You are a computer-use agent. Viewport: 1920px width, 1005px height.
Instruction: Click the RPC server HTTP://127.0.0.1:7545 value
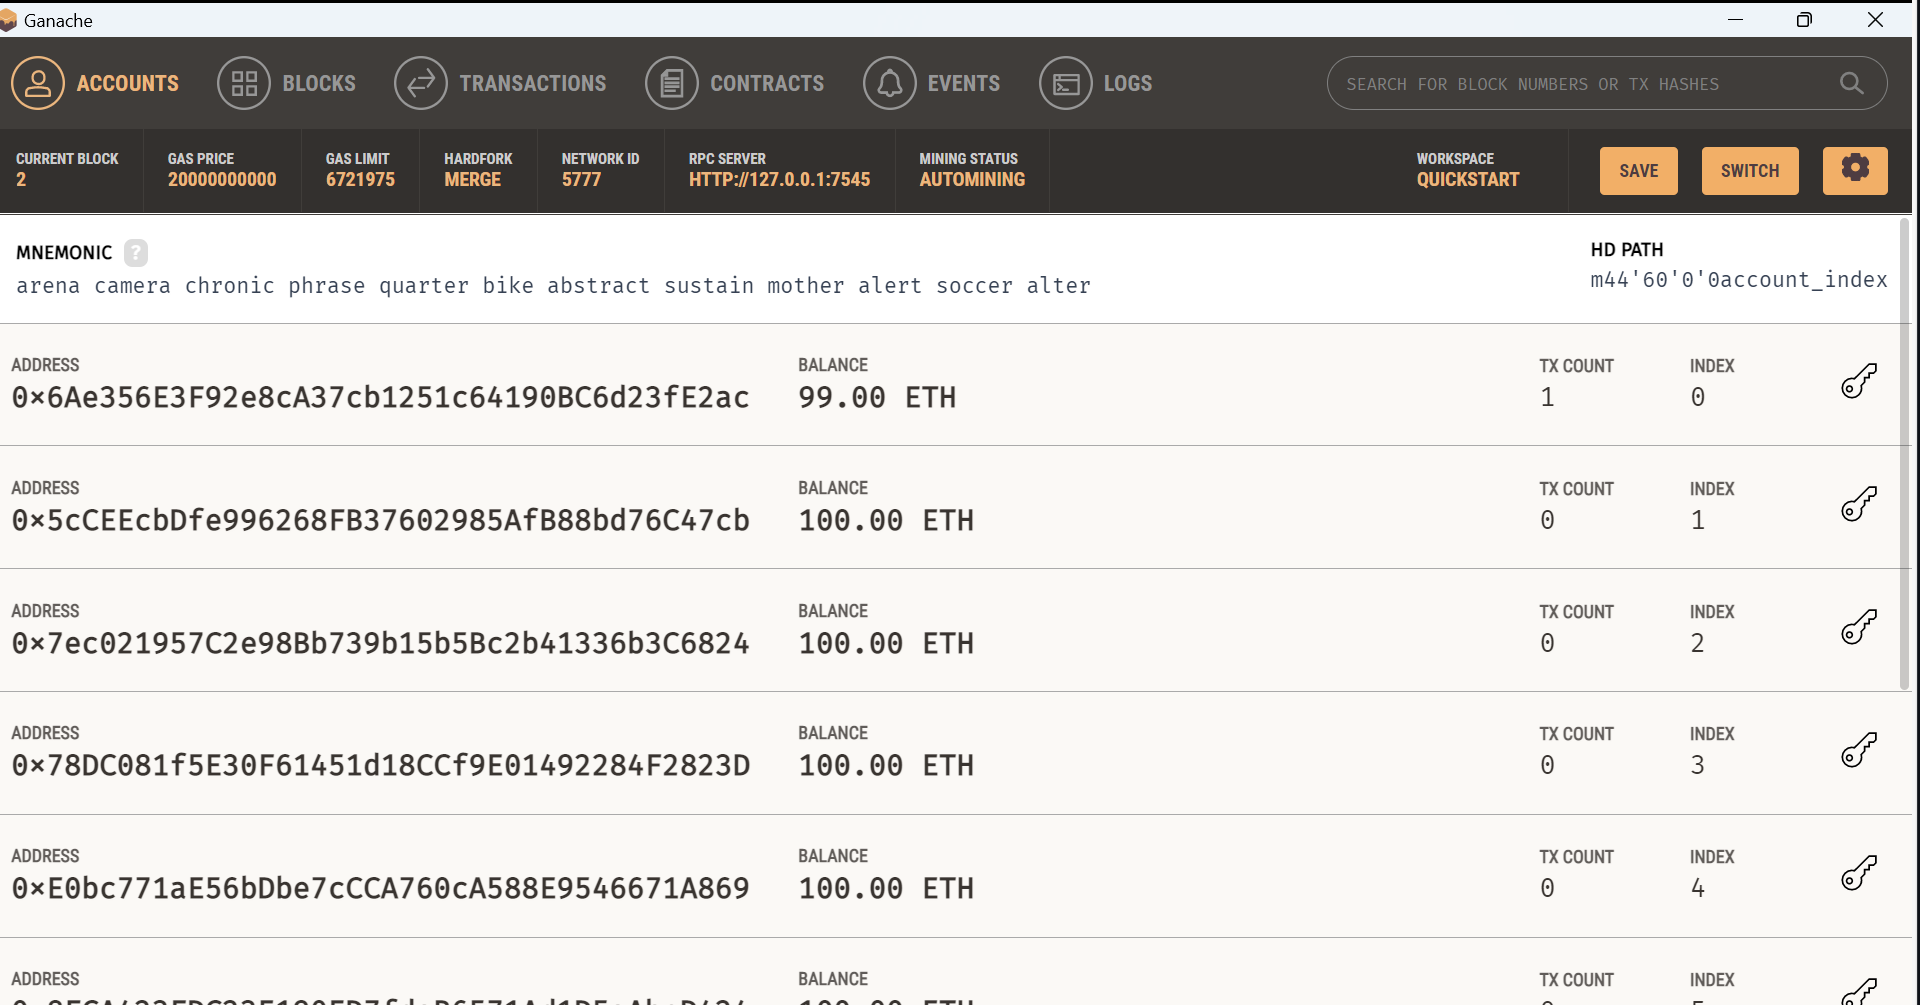(779, 180)
